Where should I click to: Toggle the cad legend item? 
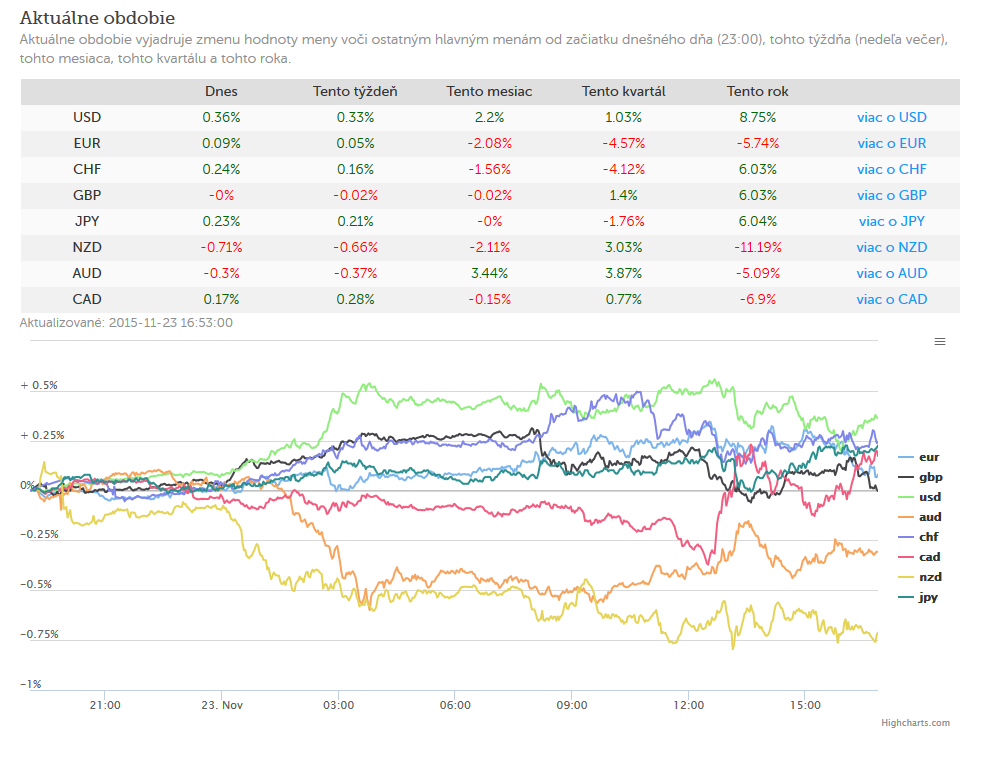[920, 557]
